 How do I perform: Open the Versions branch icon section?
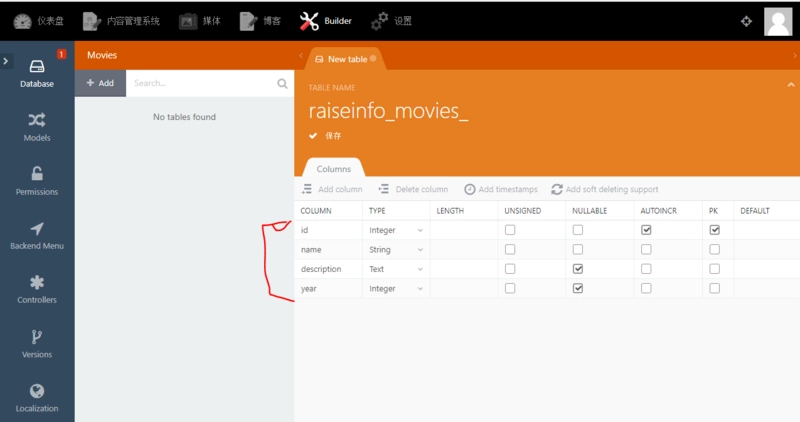tap(37, 344)
